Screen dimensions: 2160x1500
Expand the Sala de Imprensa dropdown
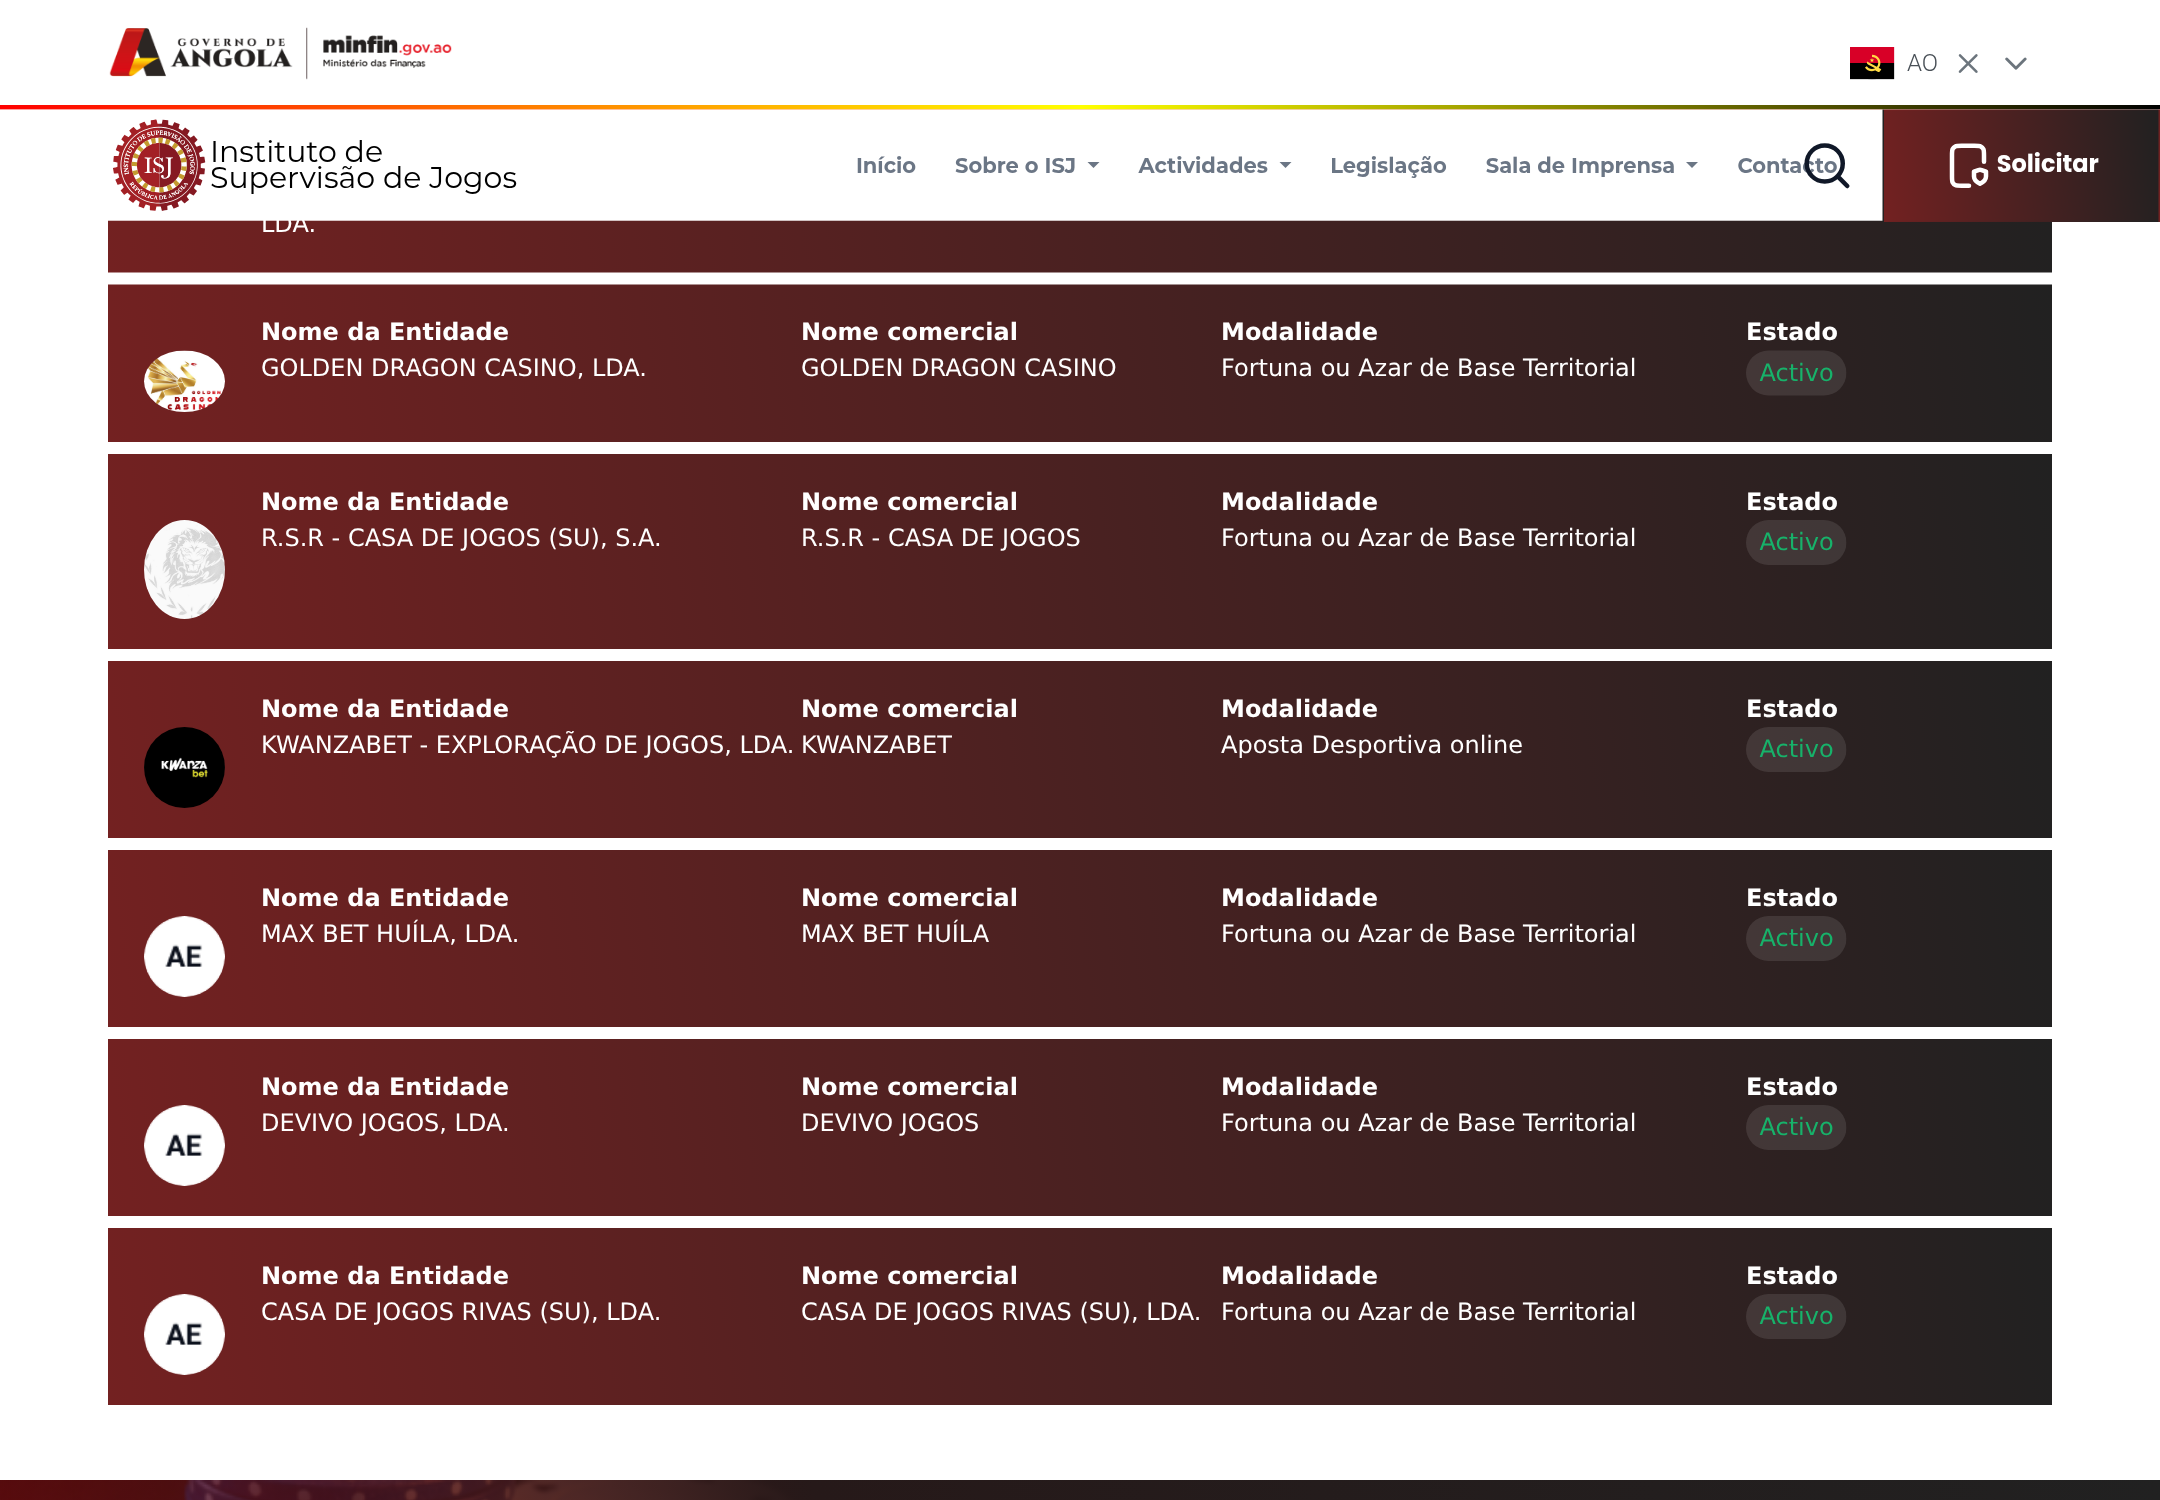pyautogui.click(x=1591, y=165)
